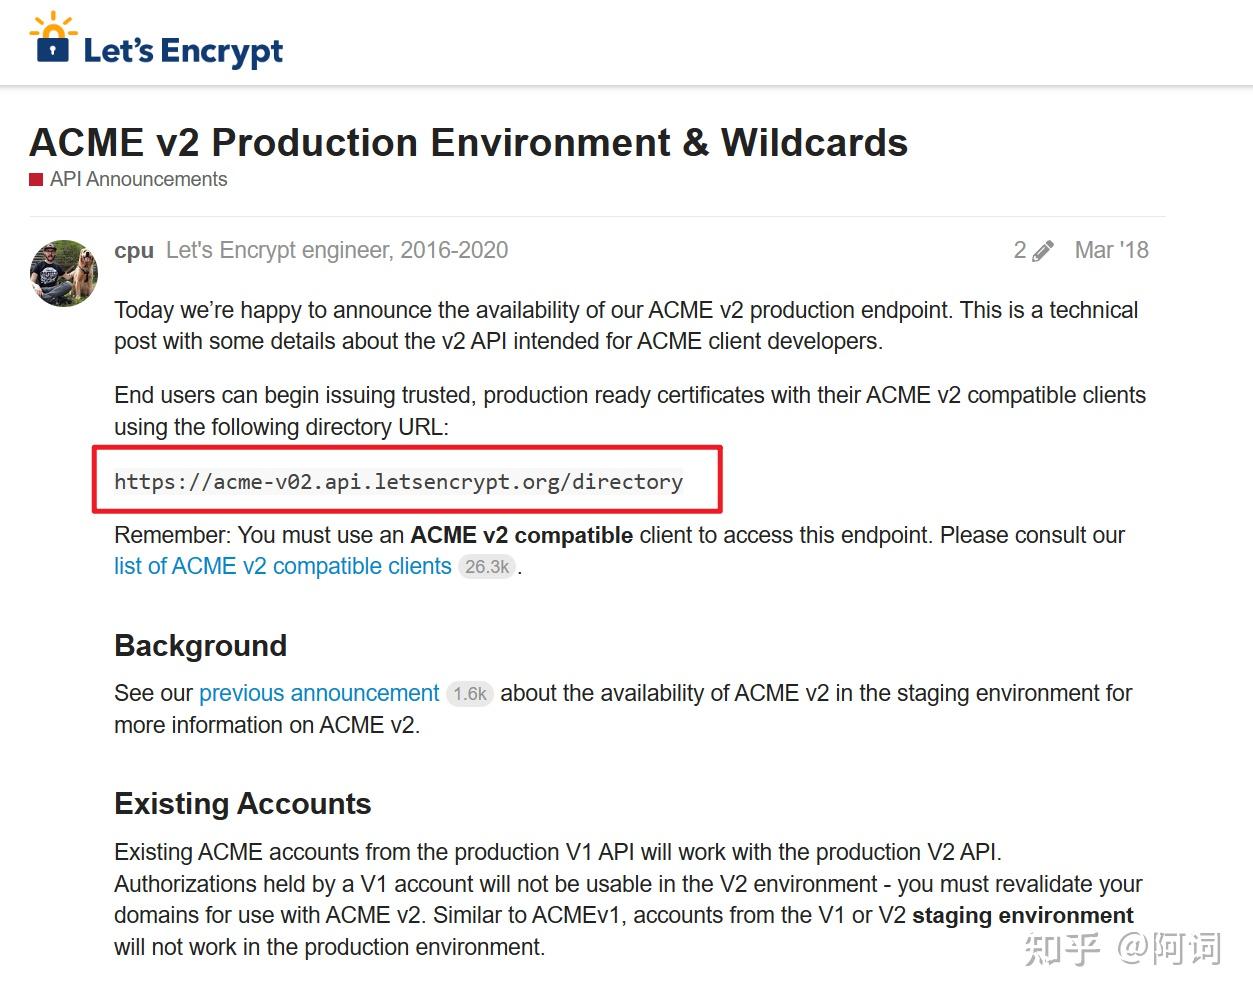Open list of ACME v2 compatible clients

pyautogui.click(x=283, y=567)
